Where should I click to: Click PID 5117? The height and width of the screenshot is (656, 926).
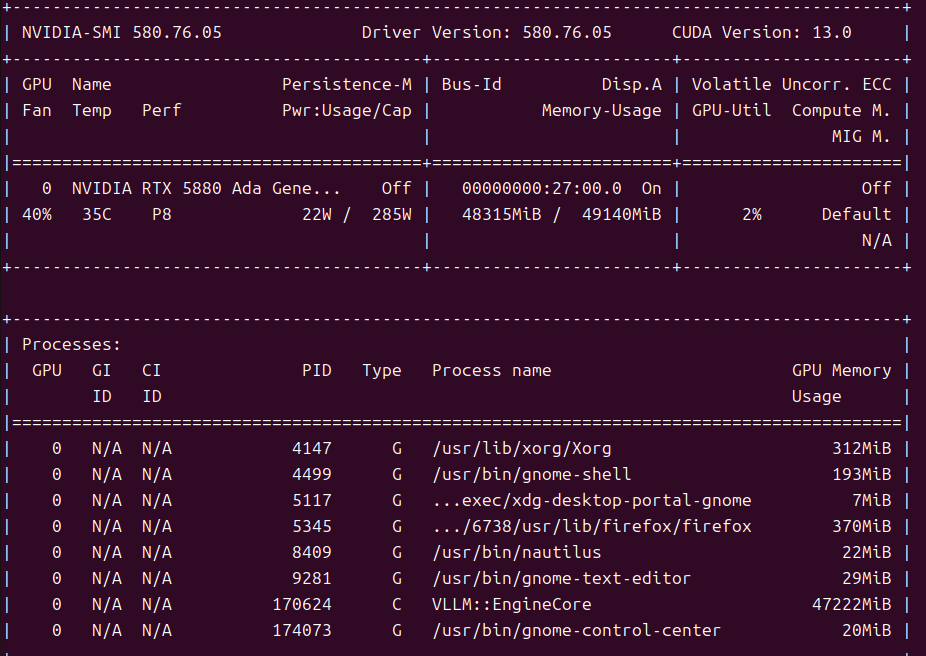pyautogui.click(x=312, y=500)
